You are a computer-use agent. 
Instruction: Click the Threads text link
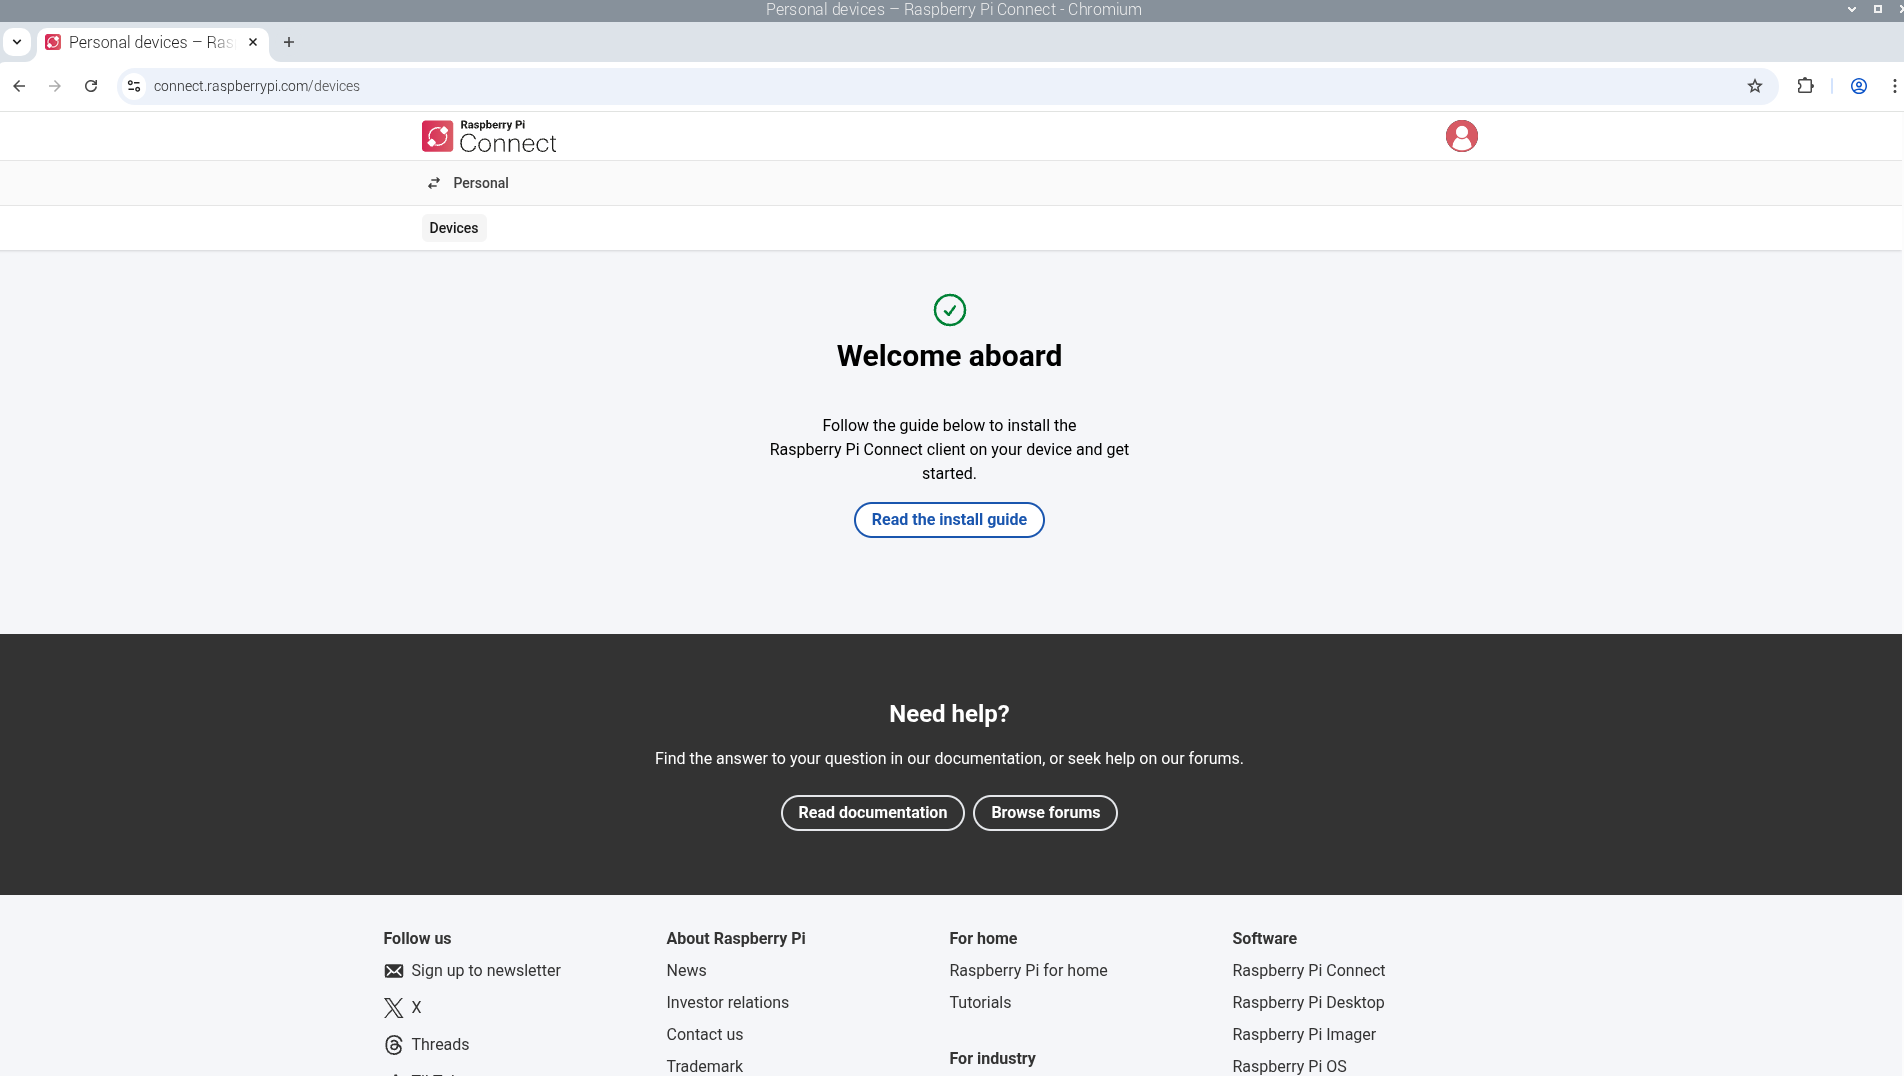pyautogui.click(x=440, y=1045)
